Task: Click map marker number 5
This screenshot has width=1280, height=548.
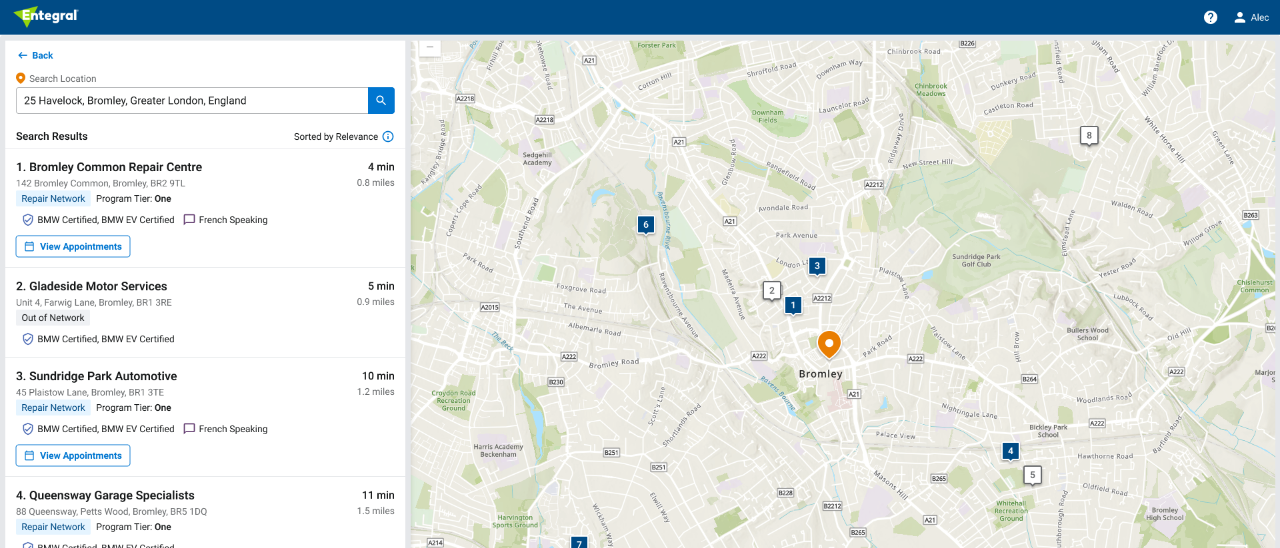Action: tap(1033, 475)
